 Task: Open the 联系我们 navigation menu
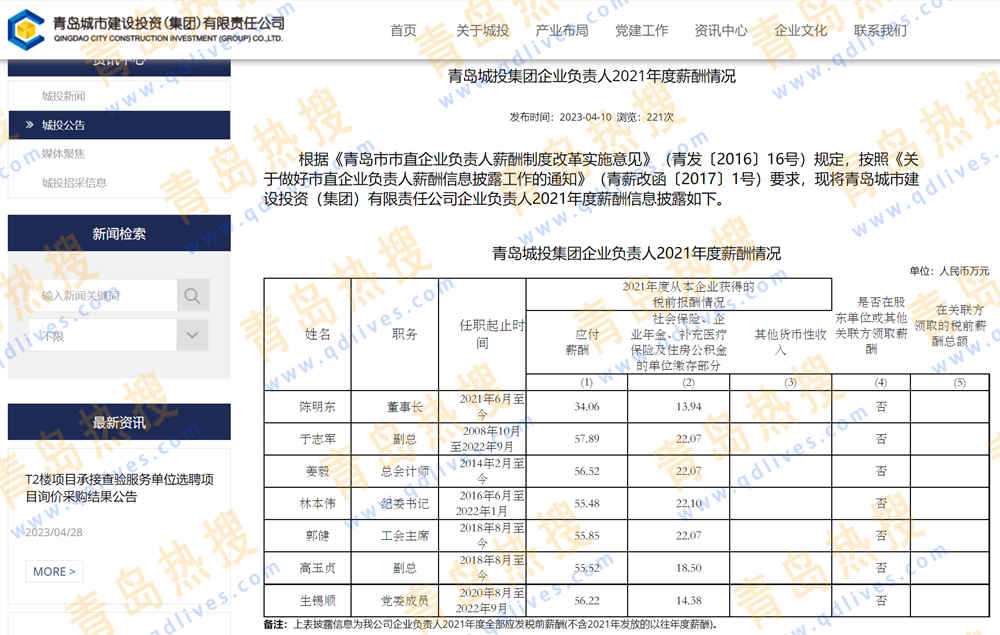(x=880, y=31)
